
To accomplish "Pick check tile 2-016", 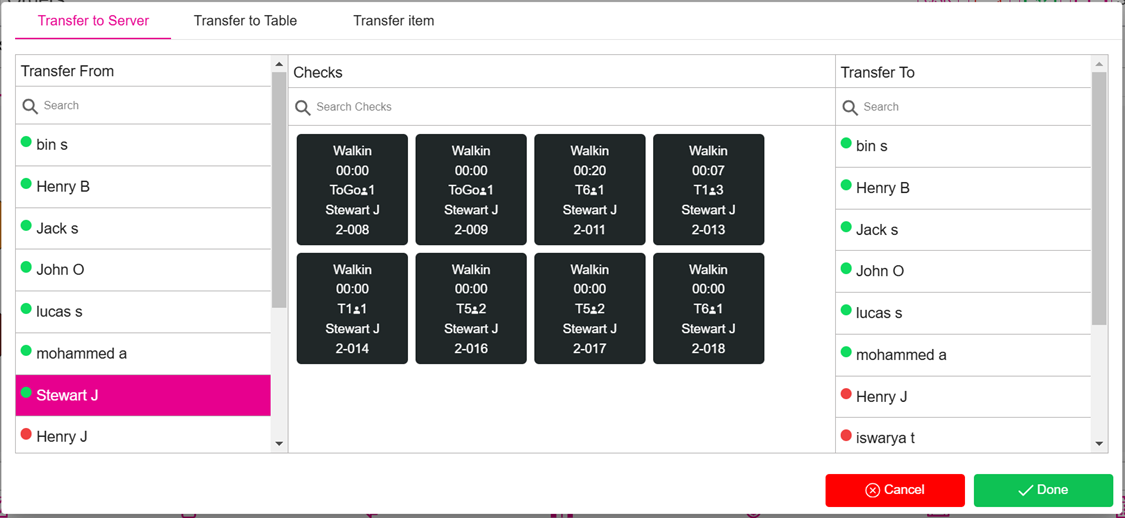I will (471, 309).
